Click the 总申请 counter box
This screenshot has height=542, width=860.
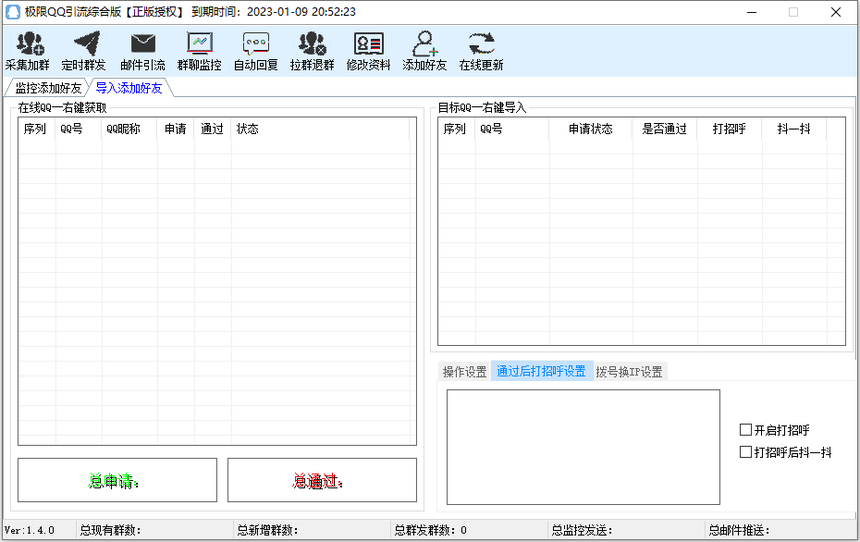pos(117,480)
